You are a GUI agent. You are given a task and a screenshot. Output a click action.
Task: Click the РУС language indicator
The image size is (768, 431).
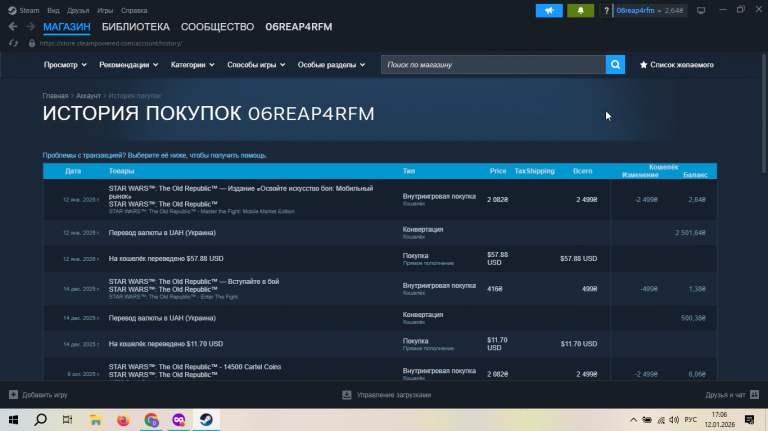[x=691, y=420]
